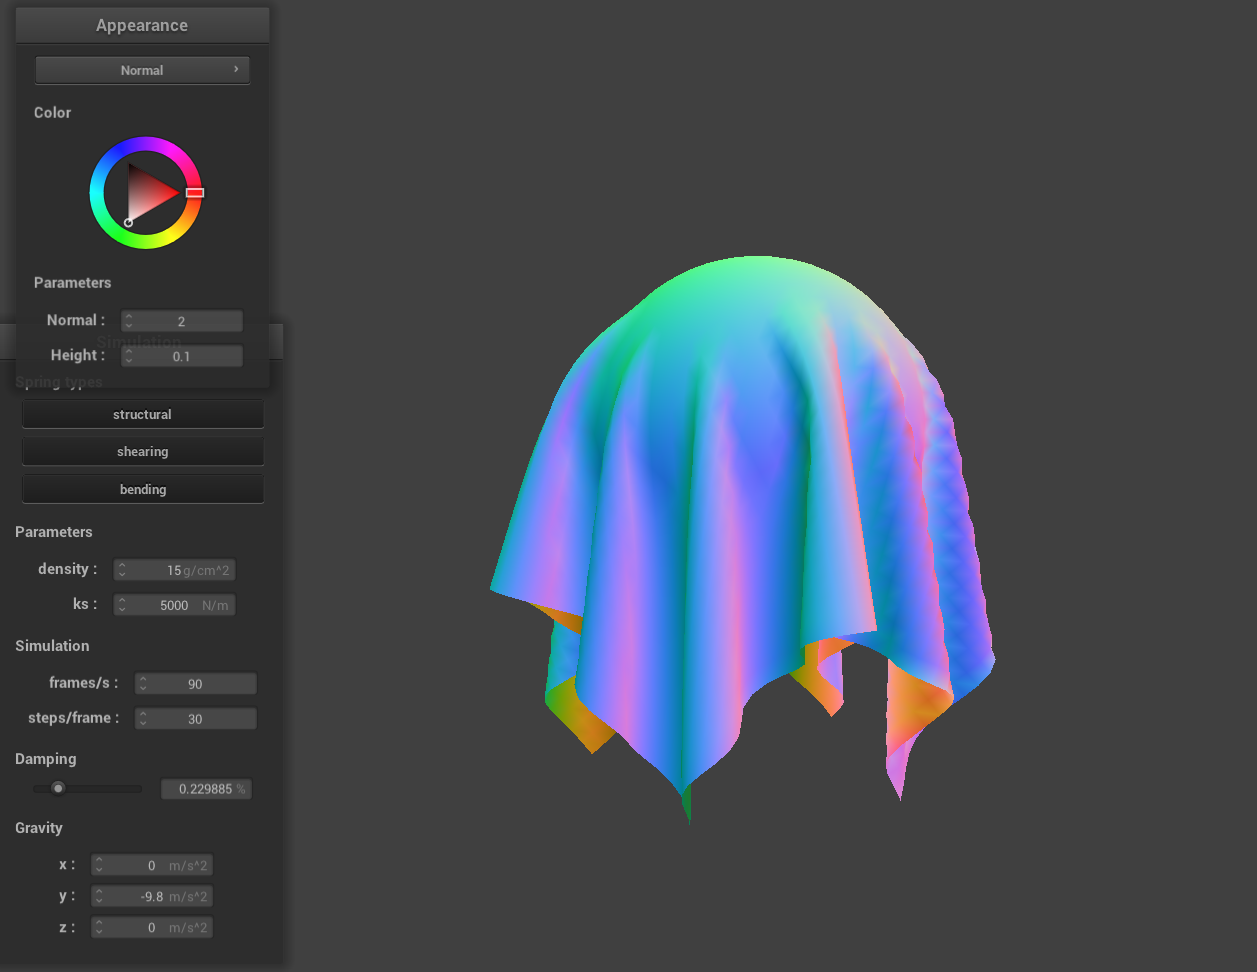The width and height of the screenshot is (1257, 972).
Task: Click the gravity x stepper arrows
Action: click(99, 865)
